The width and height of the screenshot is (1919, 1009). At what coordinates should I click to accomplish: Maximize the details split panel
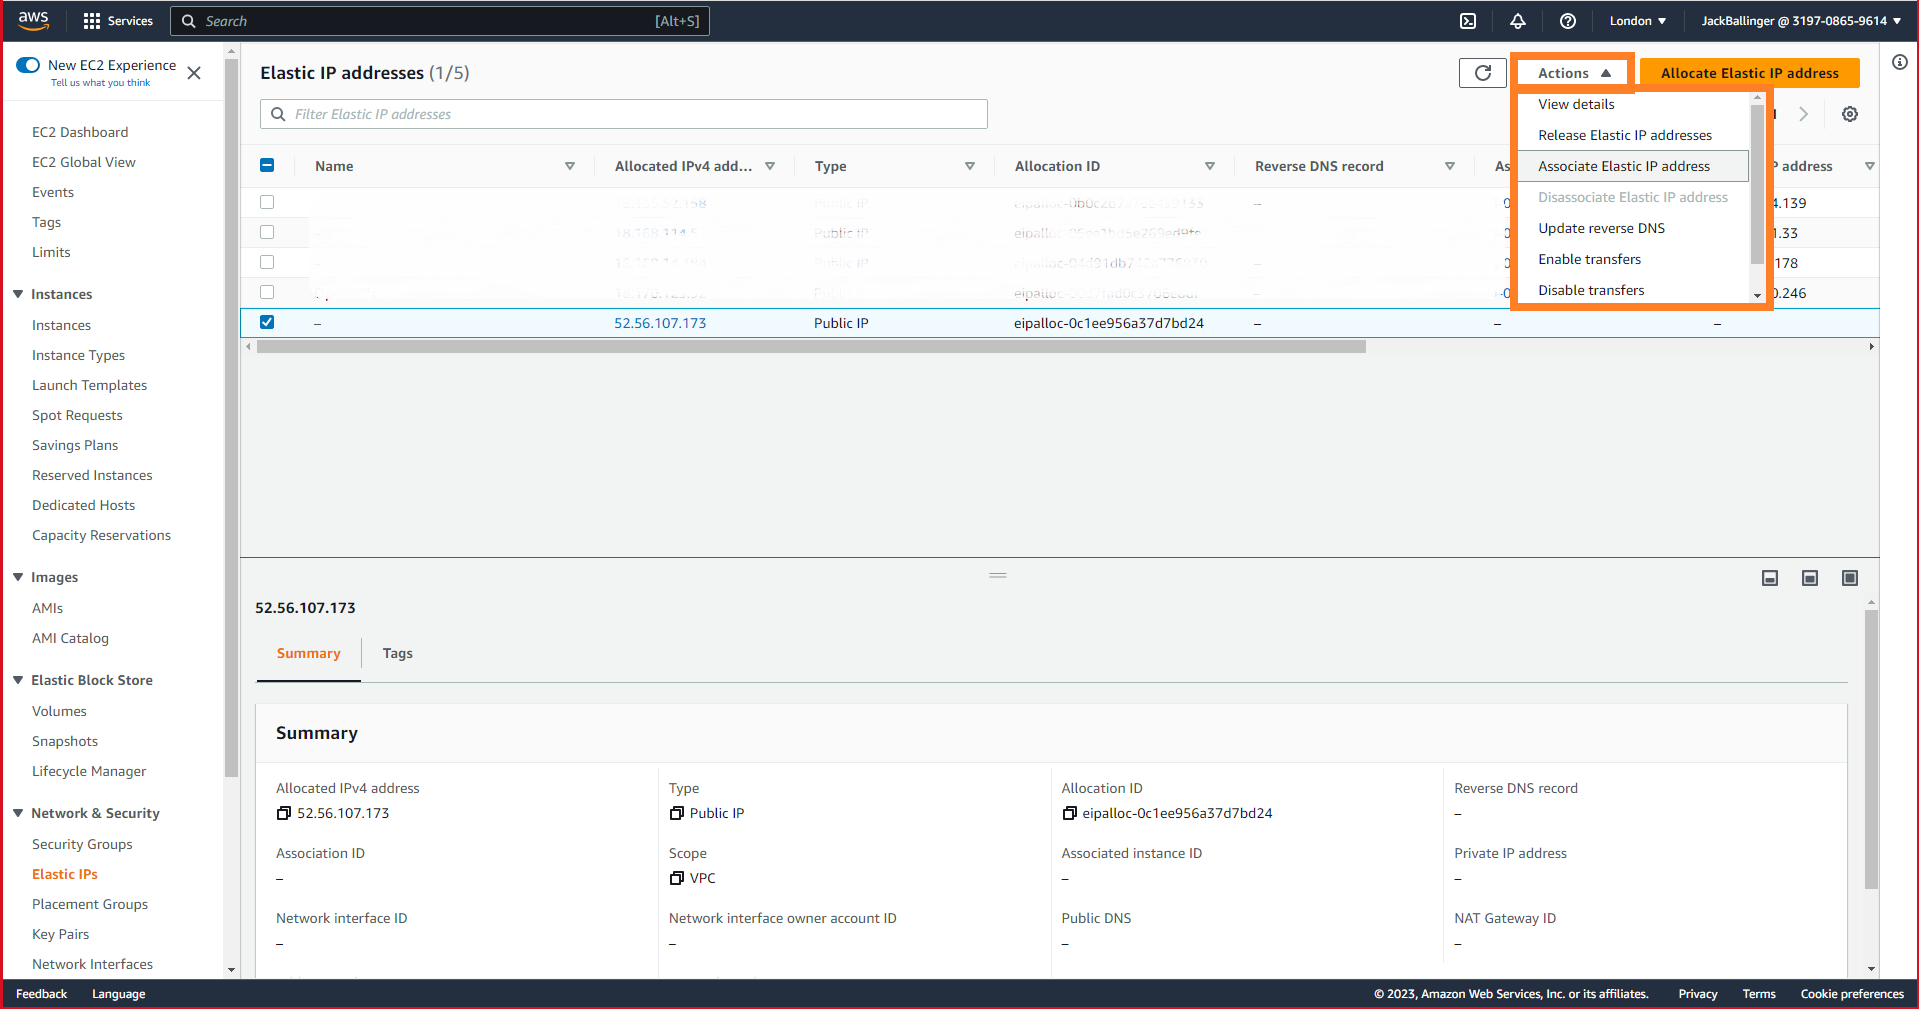click(1850, 578)
